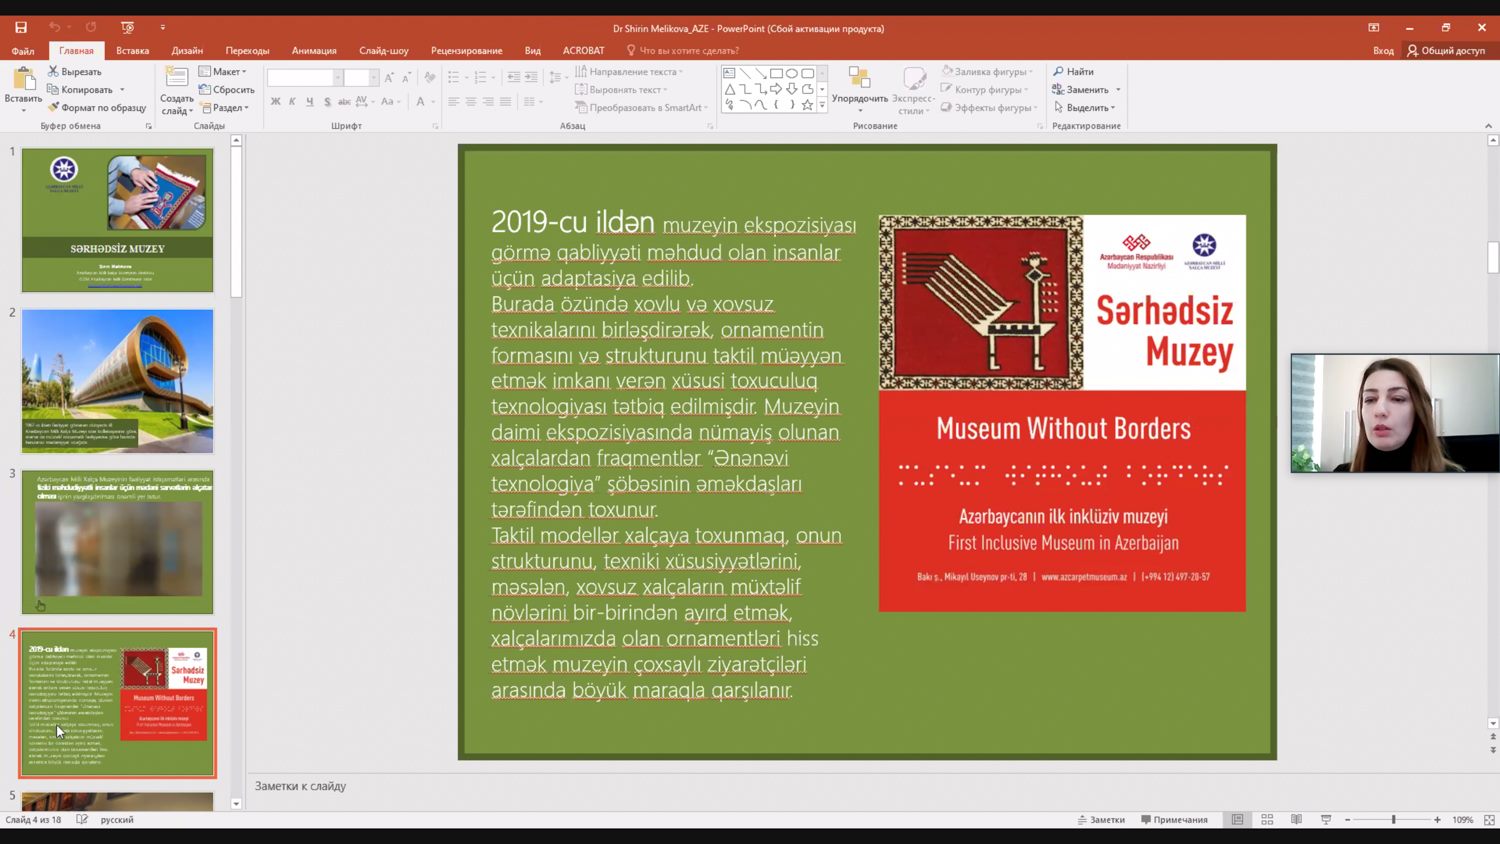Decrease list indent level icon
The height and width of the screenshot is (844, 1500).
(513, 77)
